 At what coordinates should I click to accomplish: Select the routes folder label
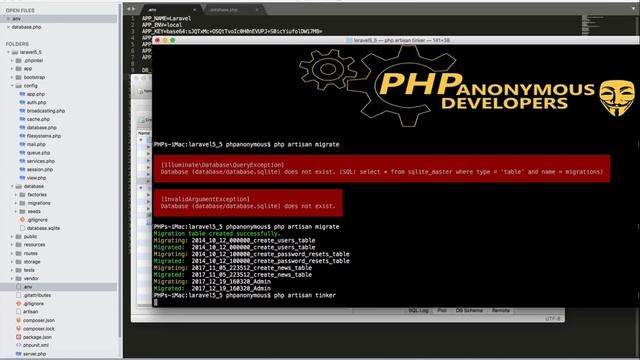pyautogui.click(x=30, y=253)
